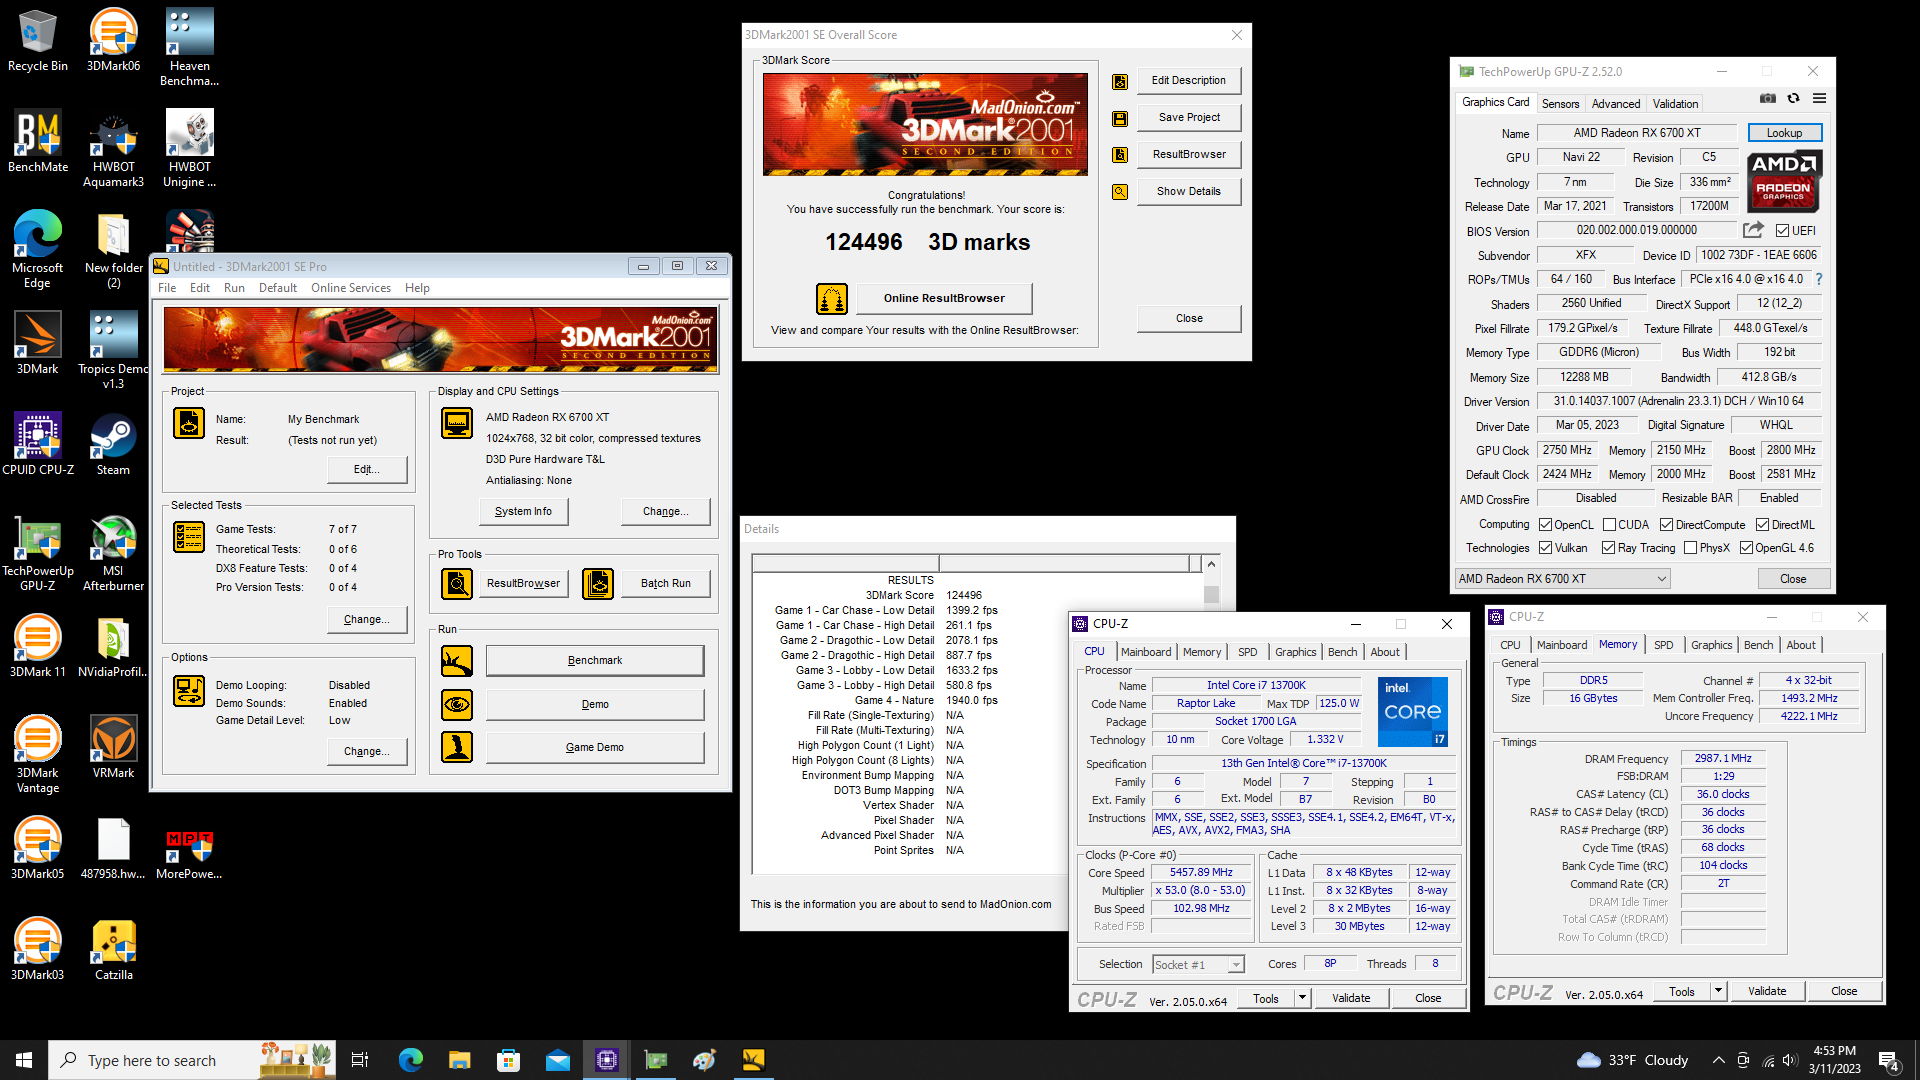
Task: Click the Batch Run icon in Pro Tools
Action: coord(598,584)
